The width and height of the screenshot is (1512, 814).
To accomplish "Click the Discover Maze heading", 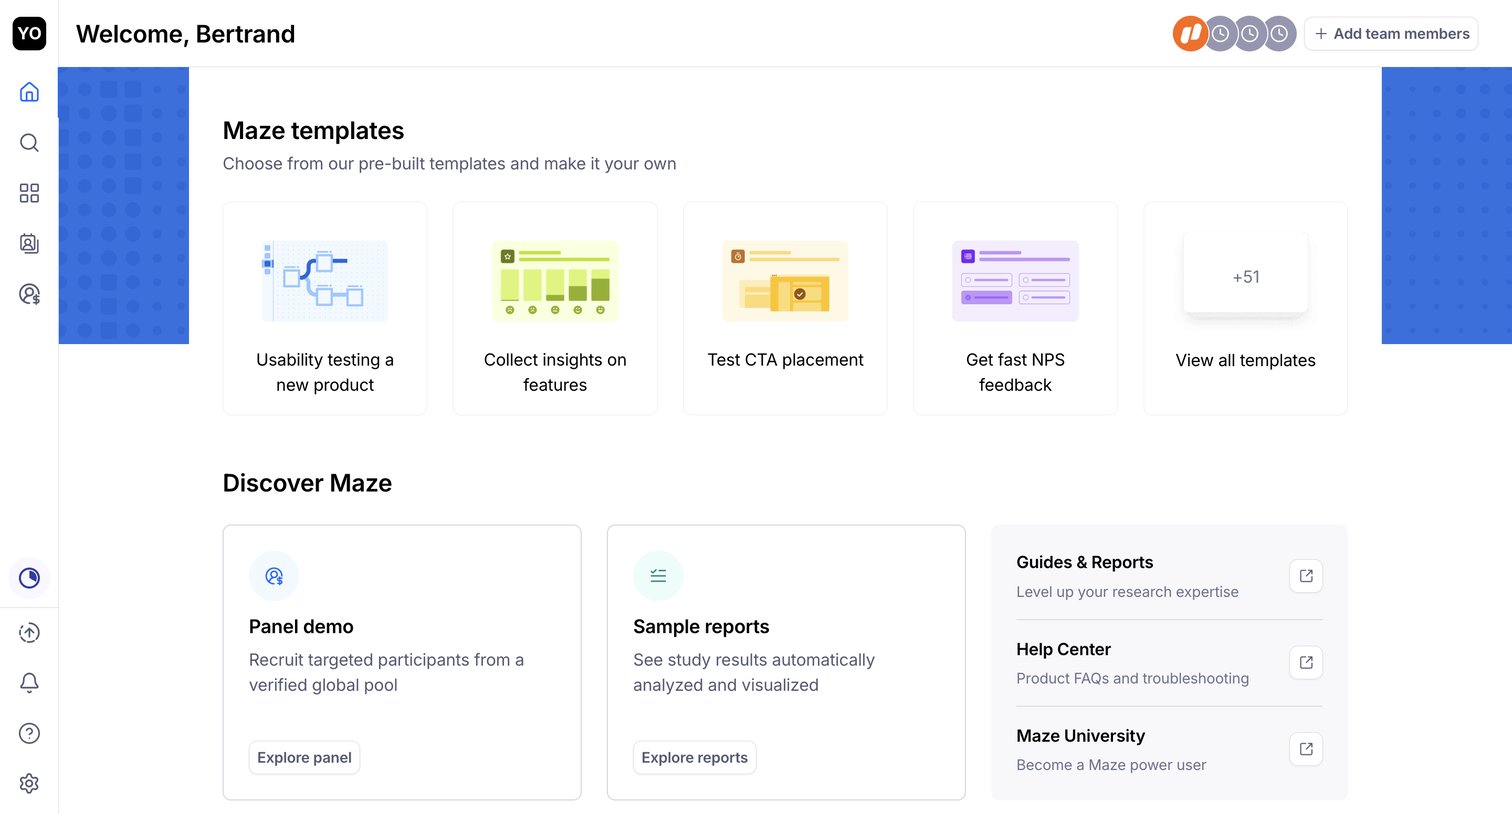I will pos(307,483).
